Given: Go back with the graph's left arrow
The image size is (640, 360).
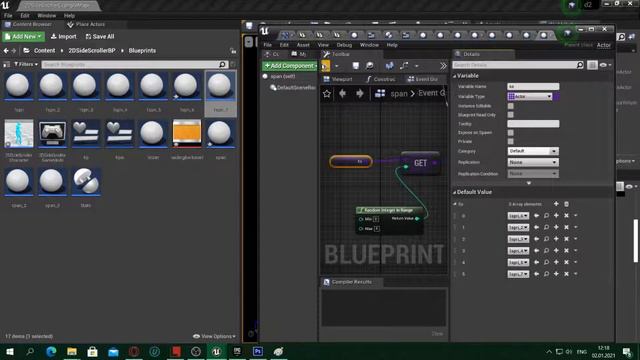Looking at the screenshot, I should tap(342, 94).
